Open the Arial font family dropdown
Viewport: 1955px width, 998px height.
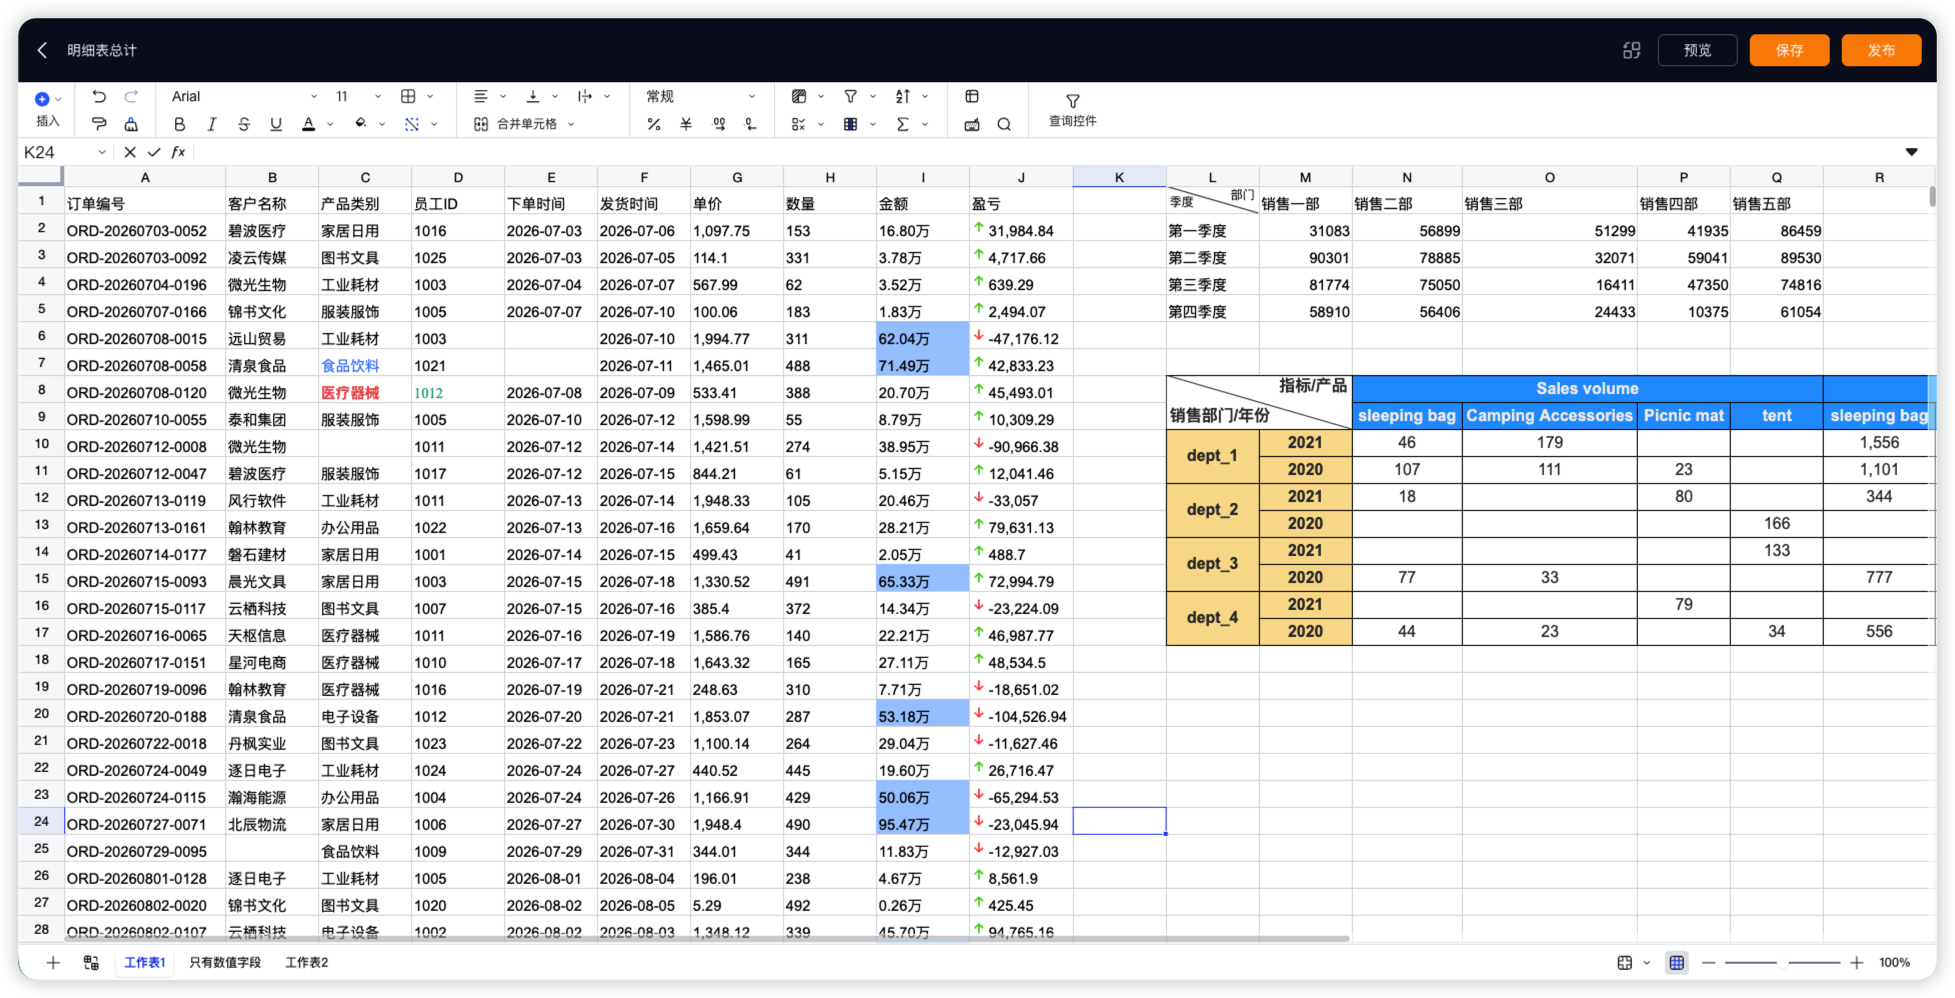pyautogui.click(x=243, y=97)
